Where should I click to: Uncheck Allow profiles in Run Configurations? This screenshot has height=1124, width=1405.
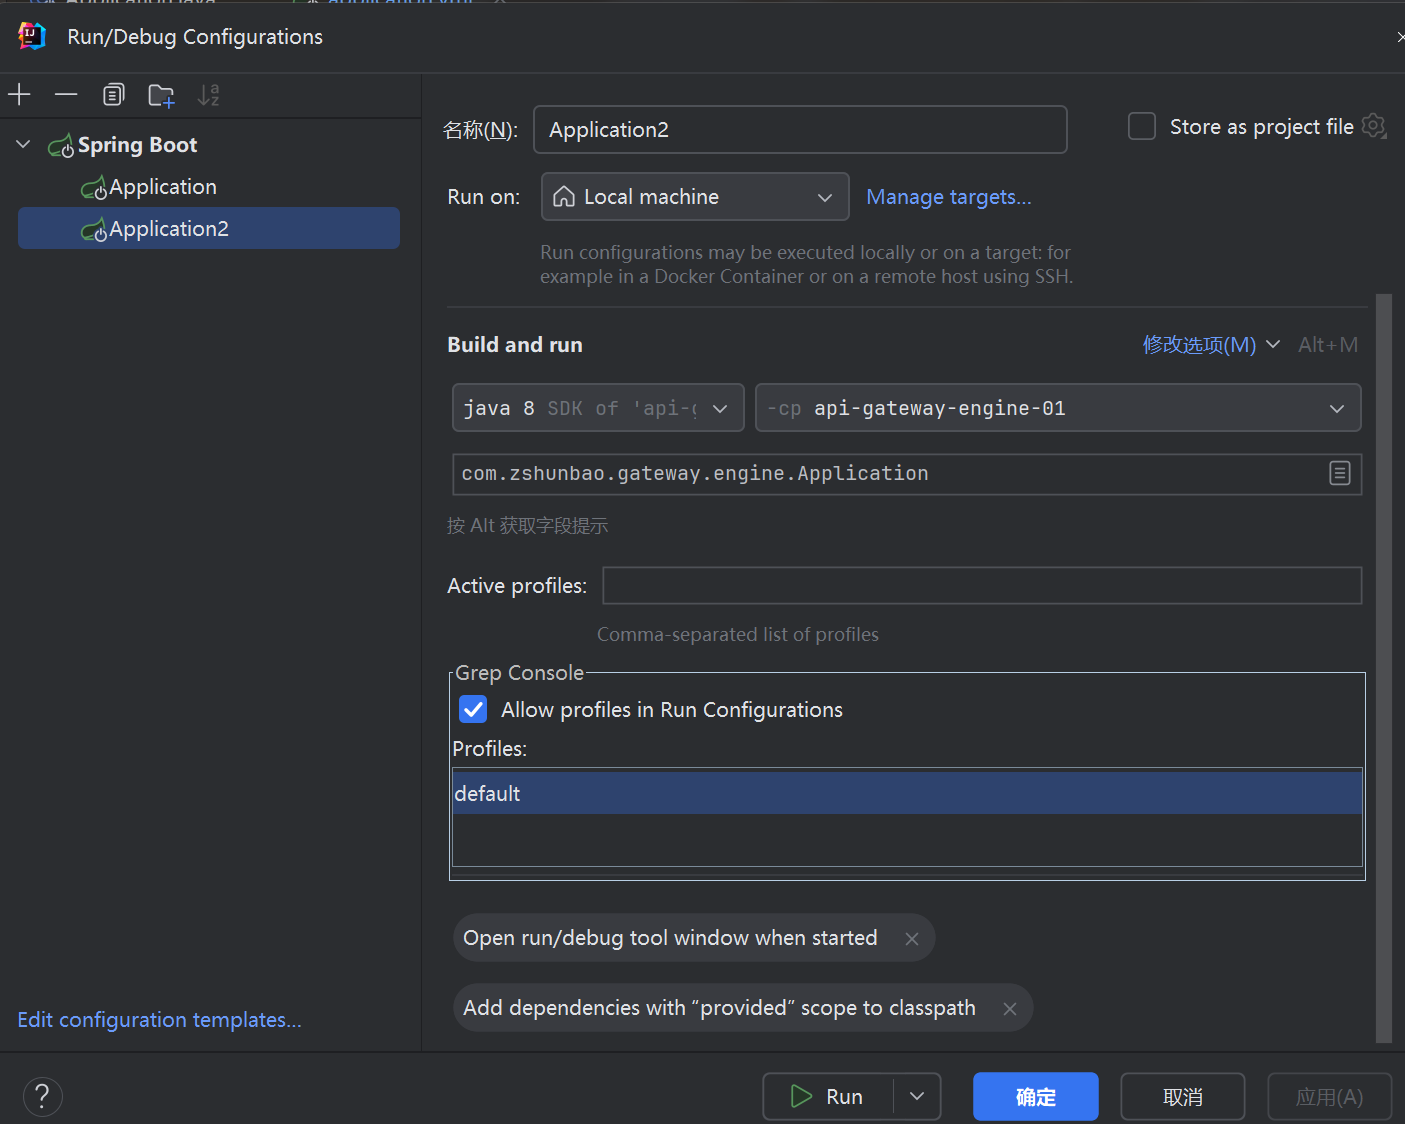pyautogui.click(x=473, y=710)
